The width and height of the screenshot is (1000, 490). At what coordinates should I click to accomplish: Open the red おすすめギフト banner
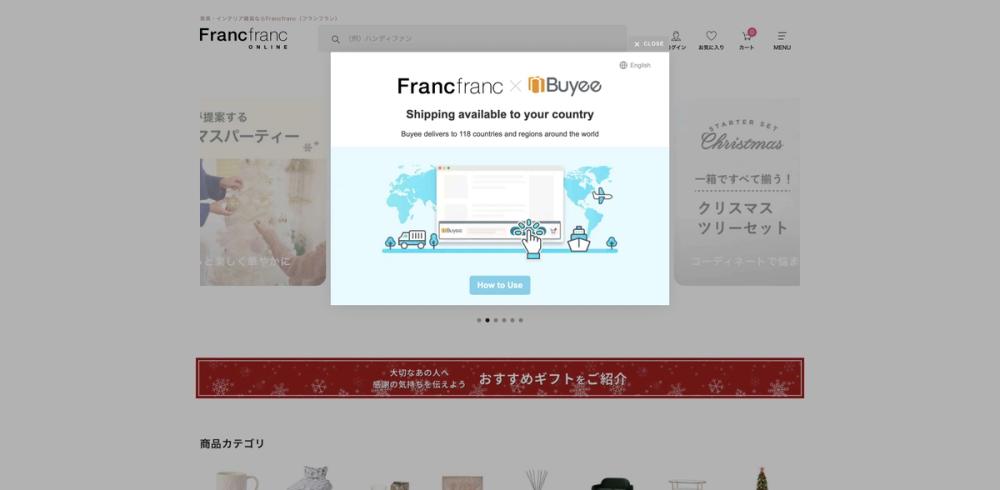(x=499, y=378)
